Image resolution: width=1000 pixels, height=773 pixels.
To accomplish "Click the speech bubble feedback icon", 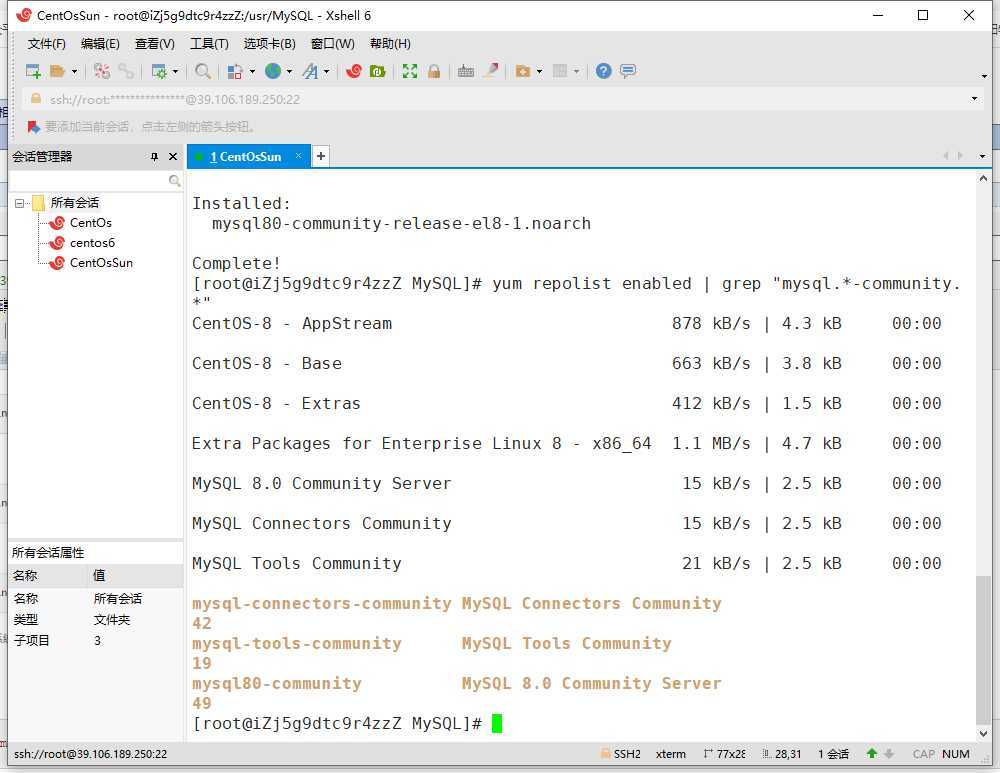I will [628, 71].
